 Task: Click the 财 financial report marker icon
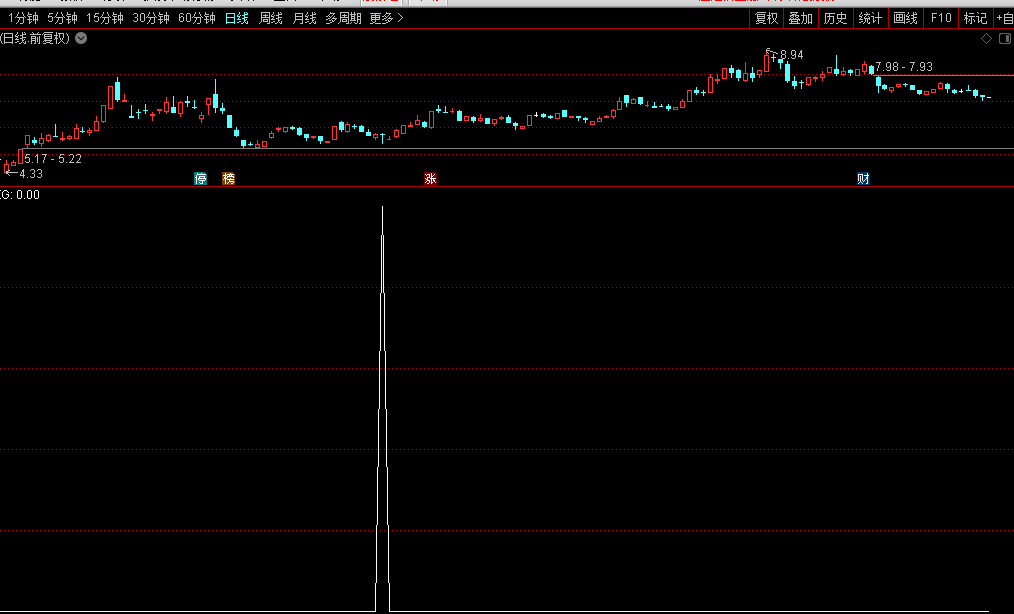click(x=863, y=179)
